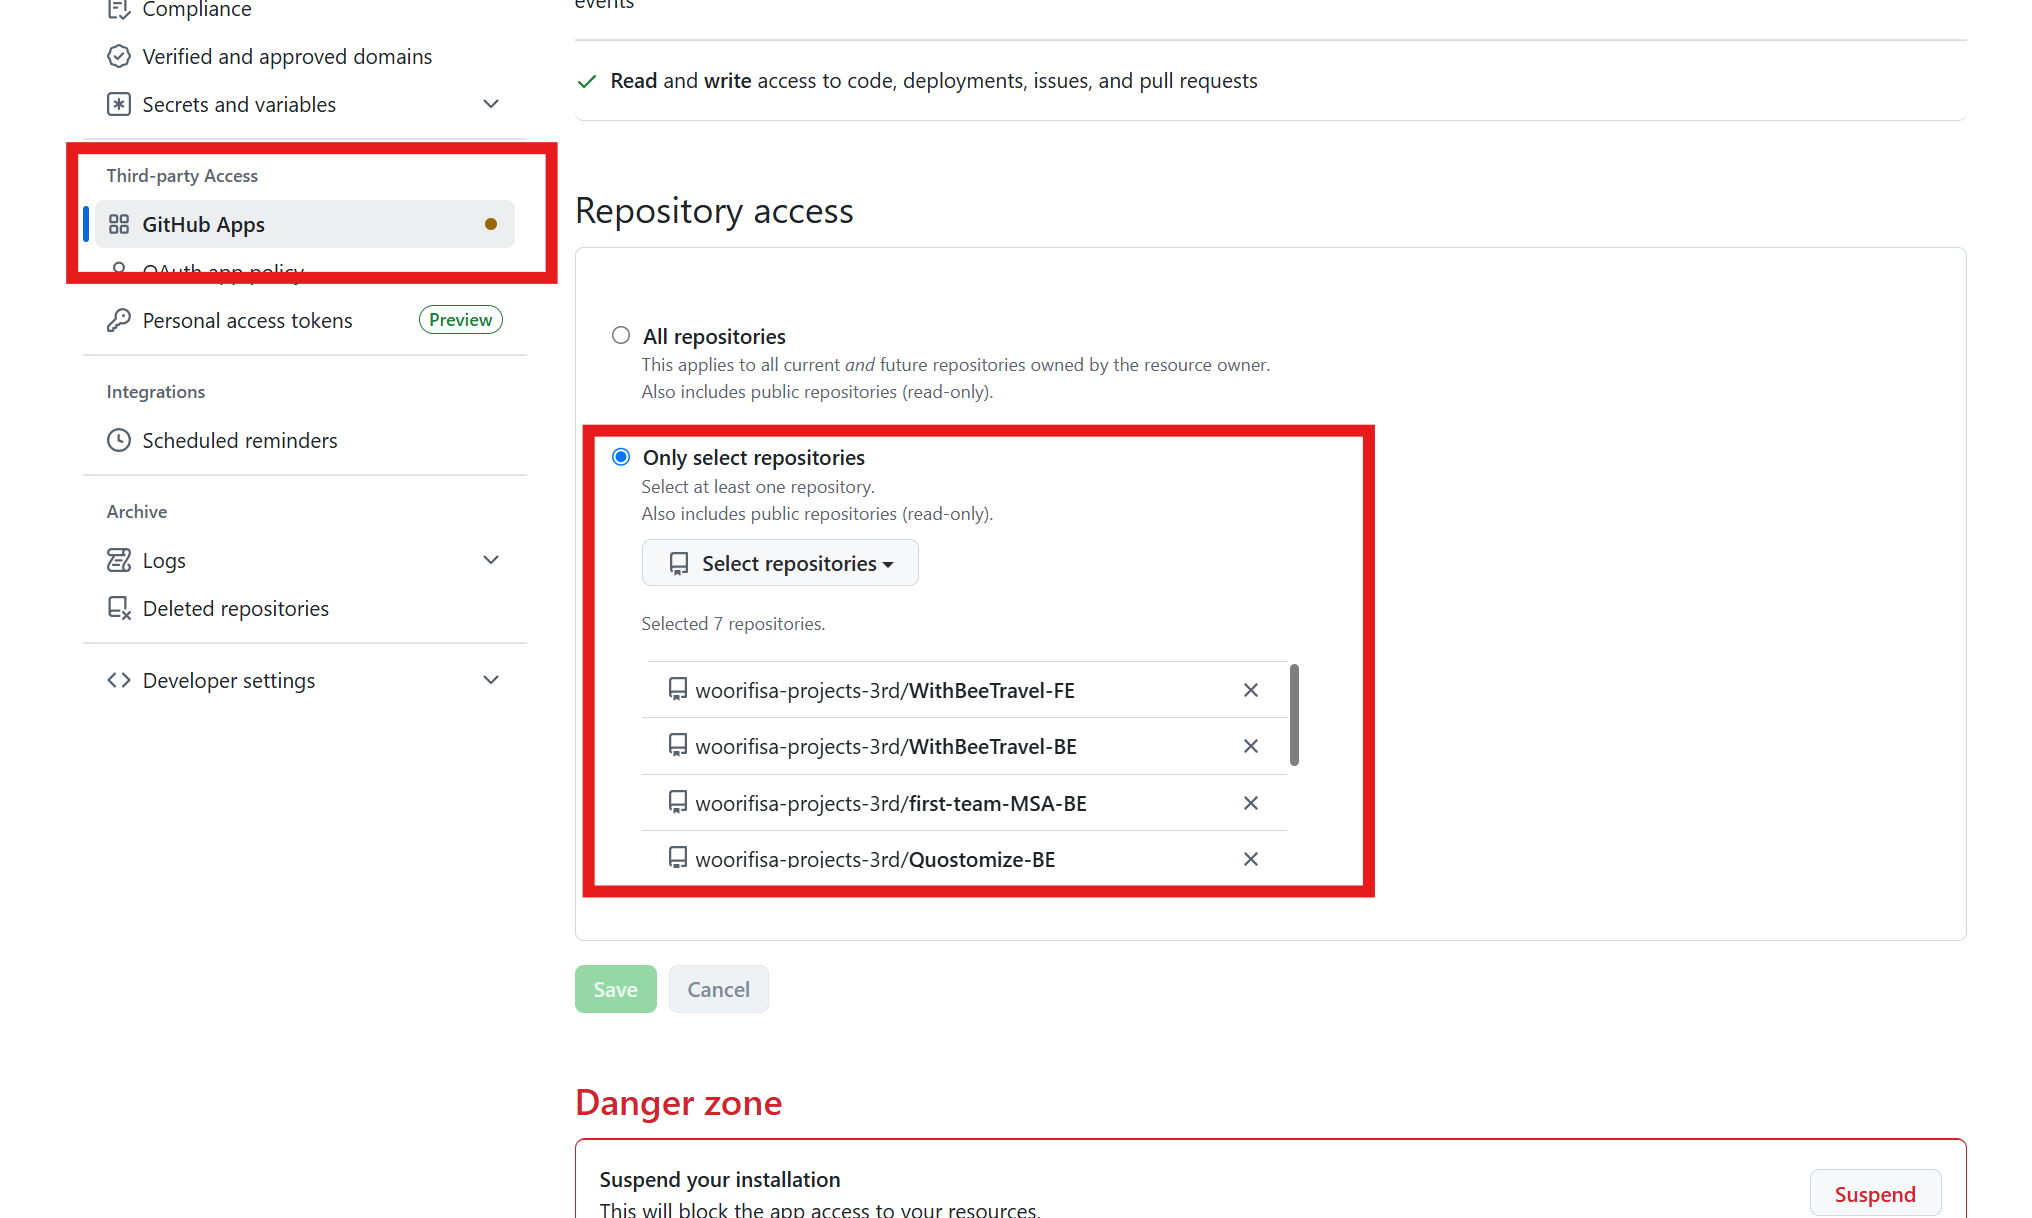Image resolution: width=2032 pixels, height=1218 pixels.
Task: Expand the Secrets and variables section
Action: click(491, 104)
